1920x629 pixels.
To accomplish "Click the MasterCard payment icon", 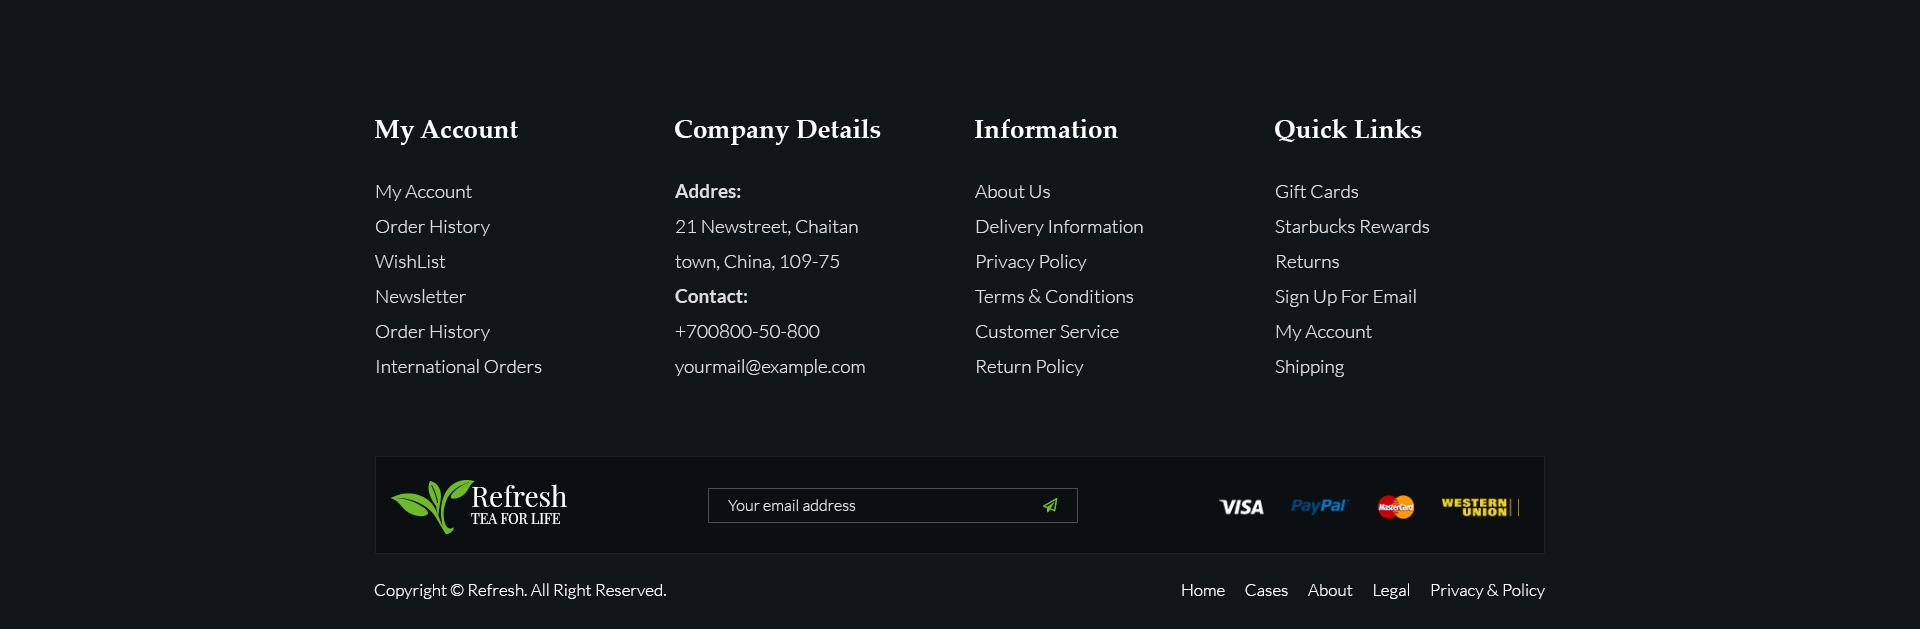I will [1396, 507].
